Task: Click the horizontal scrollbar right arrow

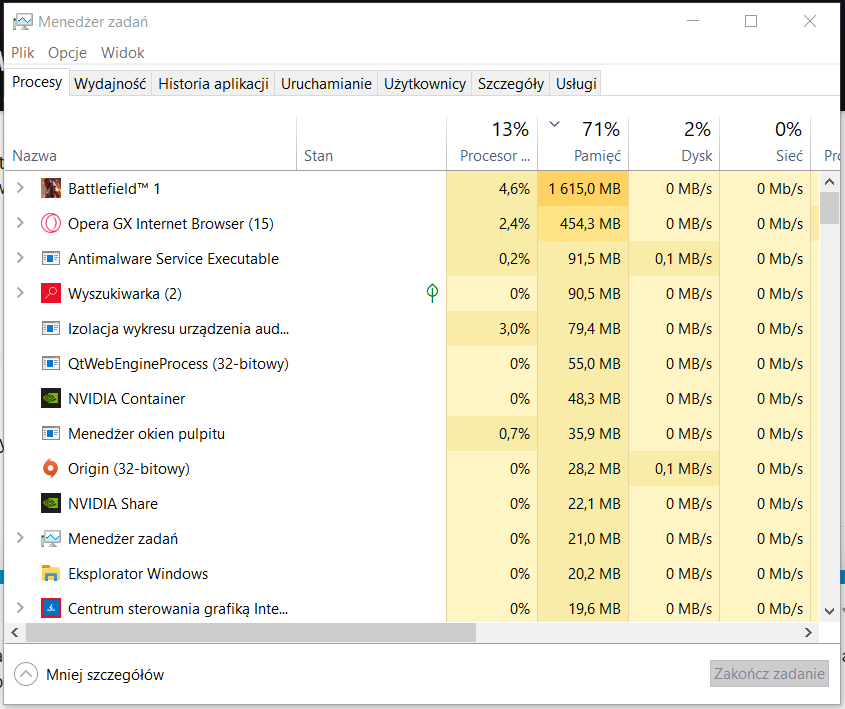Action: [810, 632]
